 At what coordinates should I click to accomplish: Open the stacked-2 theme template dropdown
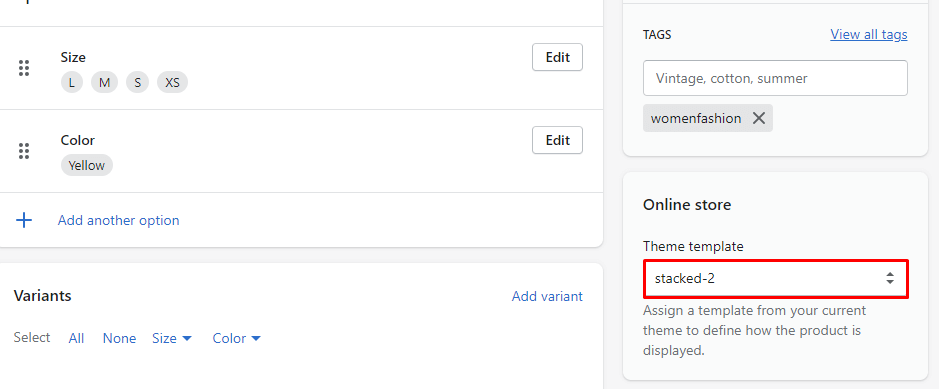coord(776,278)
